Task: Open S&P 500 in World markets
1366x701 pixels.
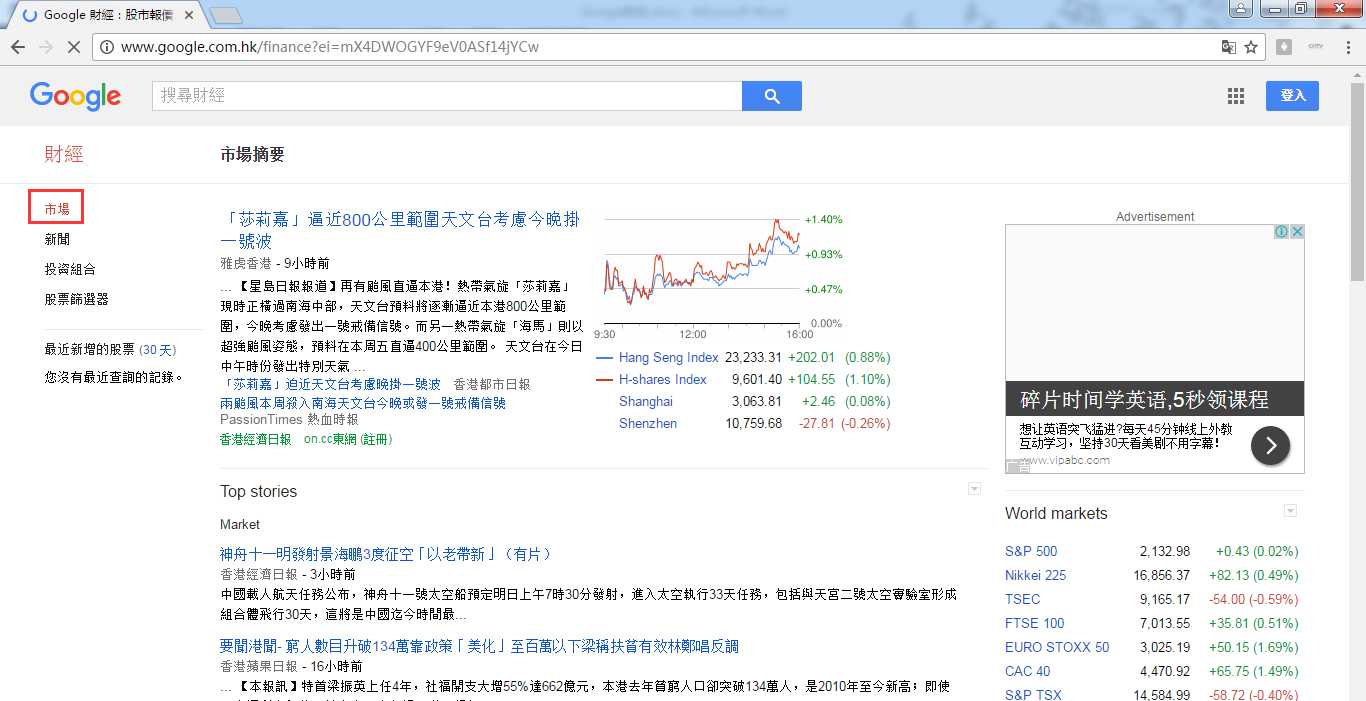Action: pyautogui.click(x=1031, y=551)
